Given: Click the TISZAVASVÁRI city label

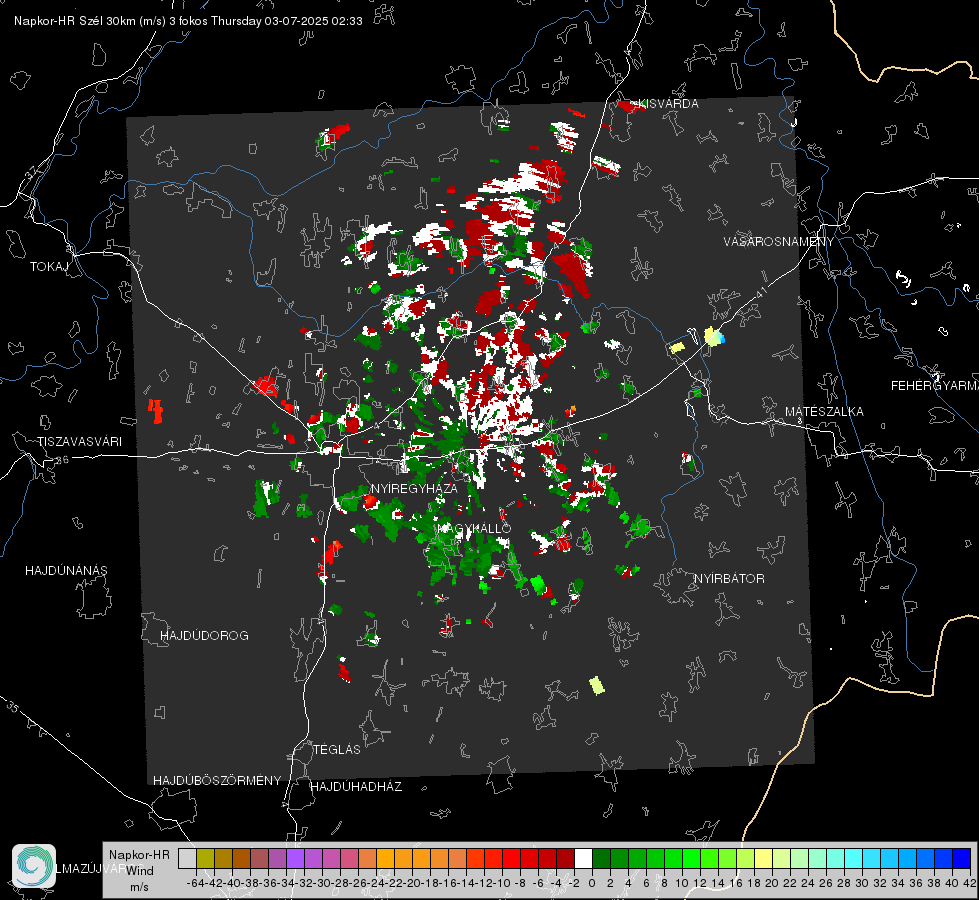Looking at the screenshot, I should tap(79, 442).
